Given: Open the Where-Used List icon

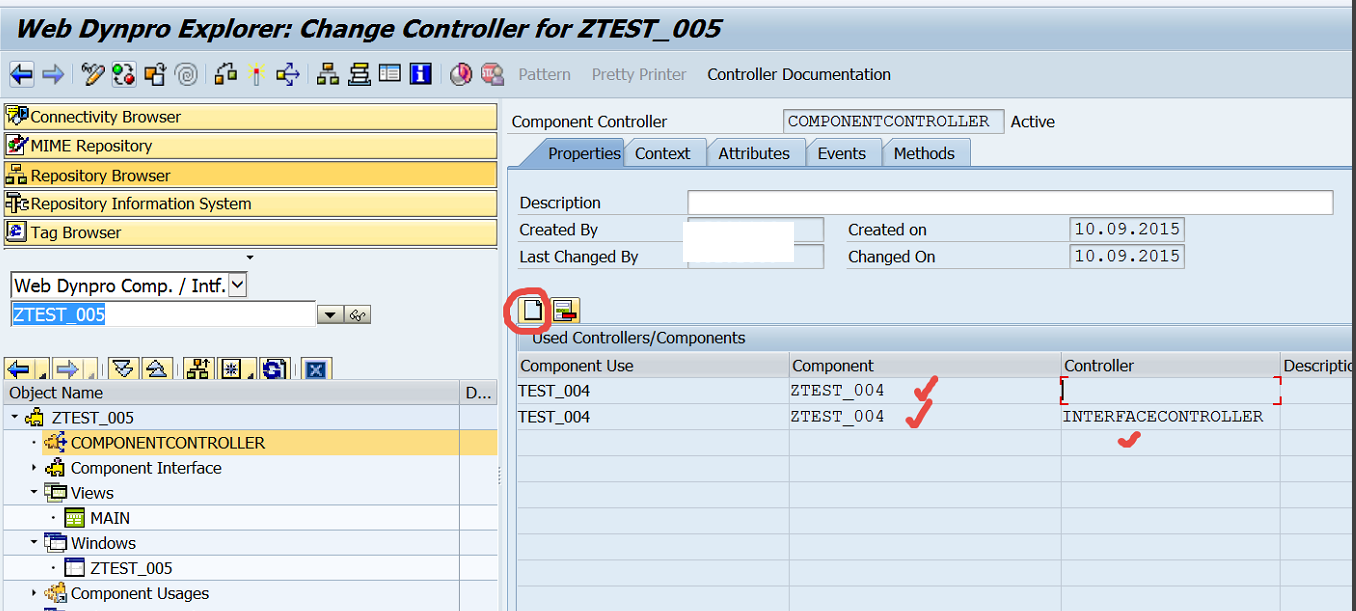Looking at the screenshot, I should coord(287,74).
